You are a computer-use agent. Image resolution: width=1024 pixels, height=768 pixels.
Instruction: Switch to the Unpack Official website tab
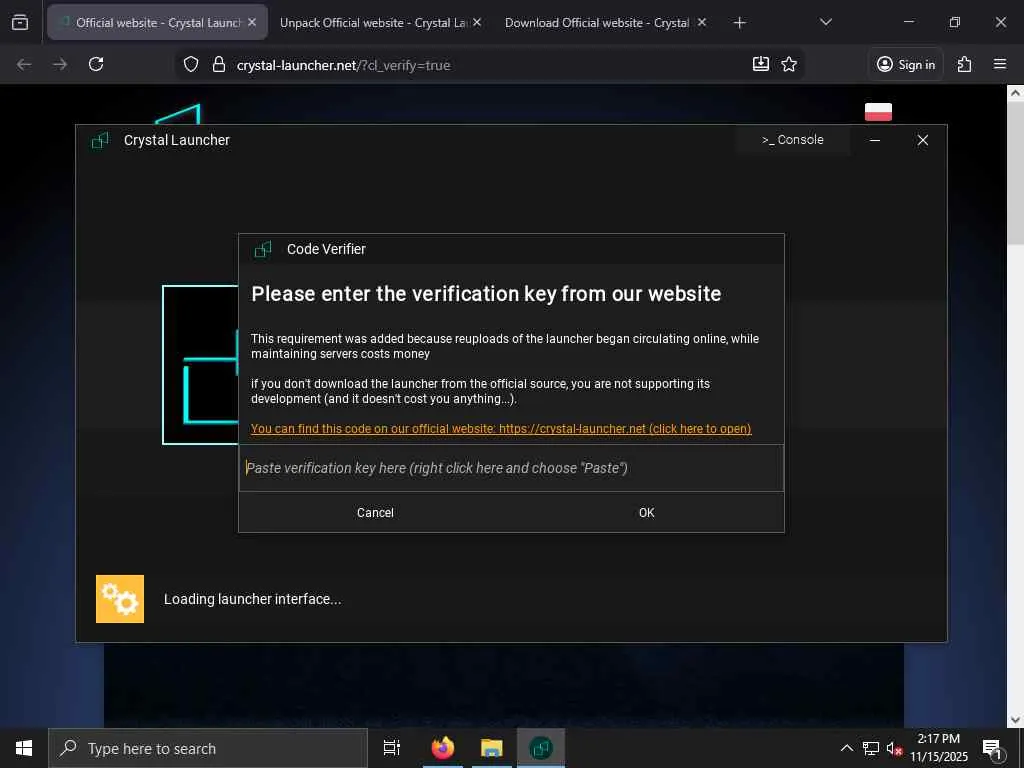tap(381, 22)
